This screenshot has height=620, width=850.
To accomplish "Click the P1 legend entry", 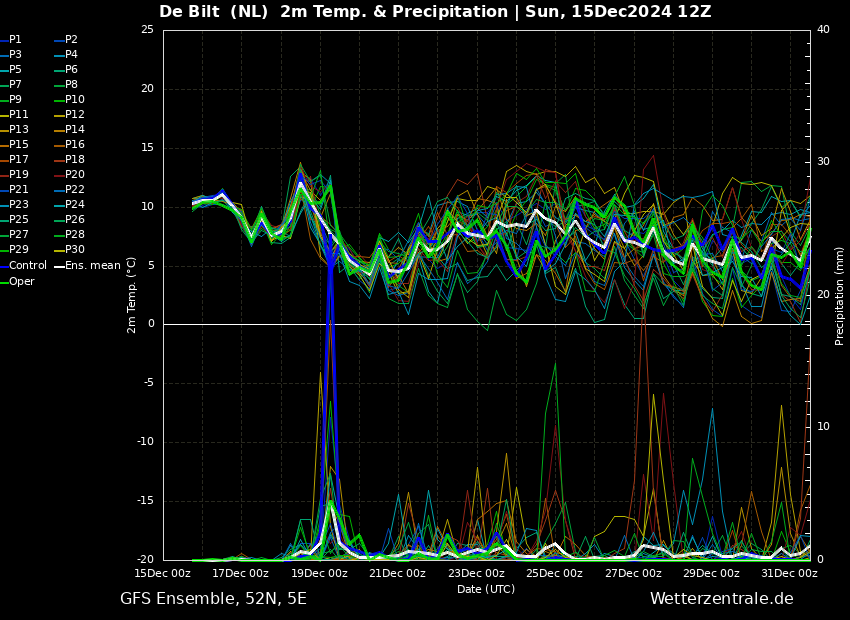I will point(15,40).
